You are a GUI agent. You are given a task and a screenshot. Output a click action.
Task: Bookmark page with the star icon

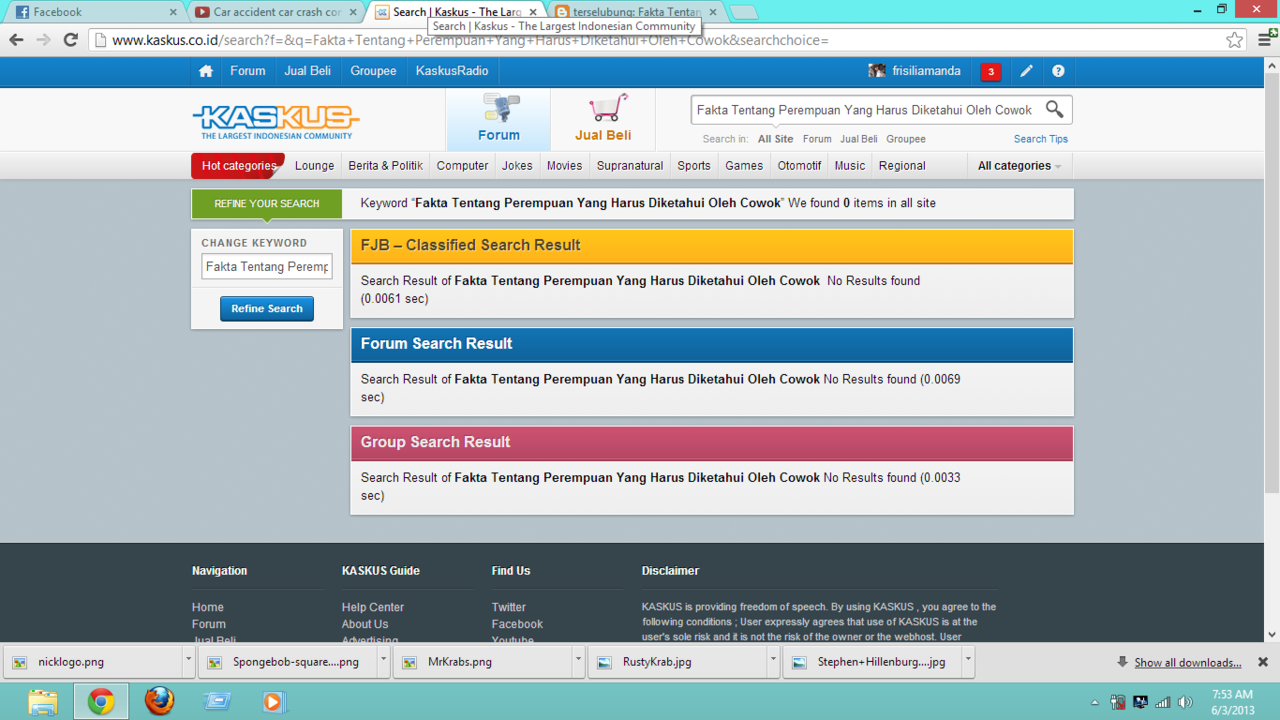point(1235,40)
